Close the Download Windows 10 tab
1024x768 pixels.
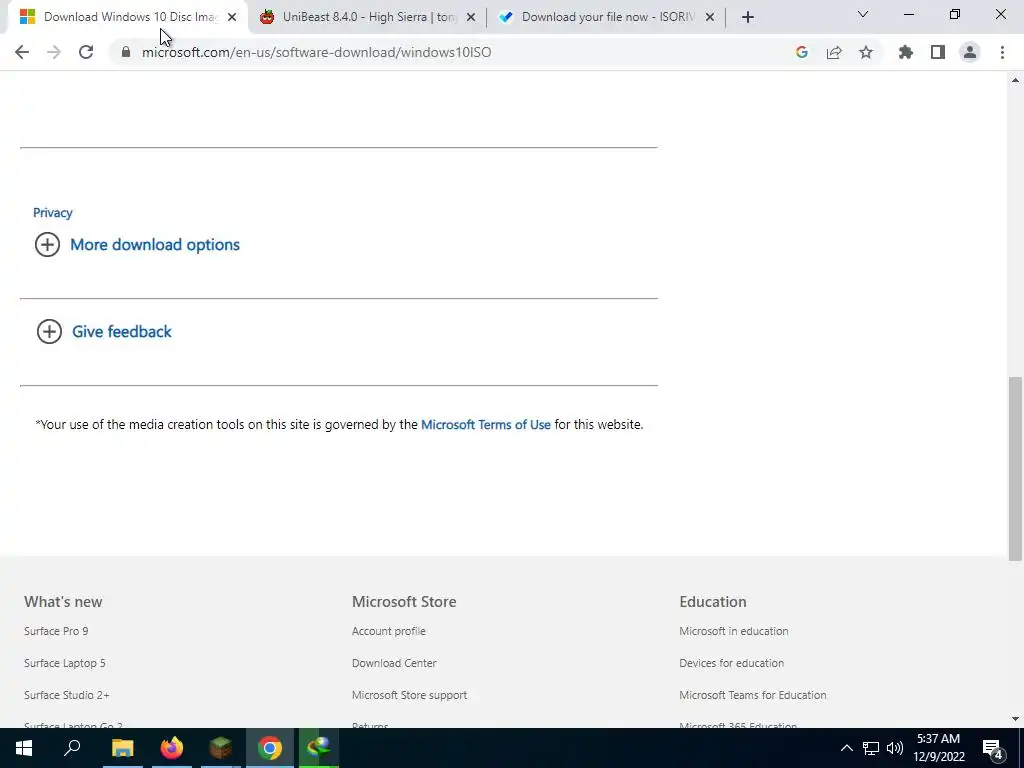click(x=232, y=17)
